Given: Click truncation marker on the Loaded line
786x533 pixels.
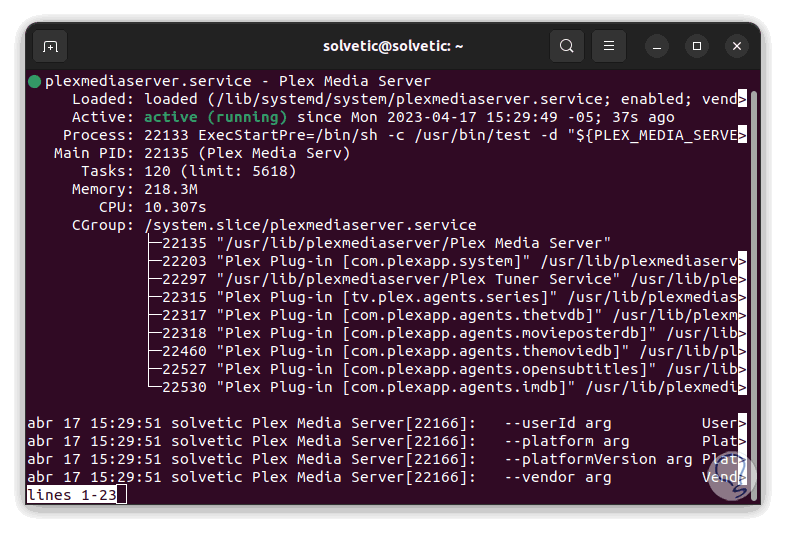Looking at the screenshot, I should [742, 99].
